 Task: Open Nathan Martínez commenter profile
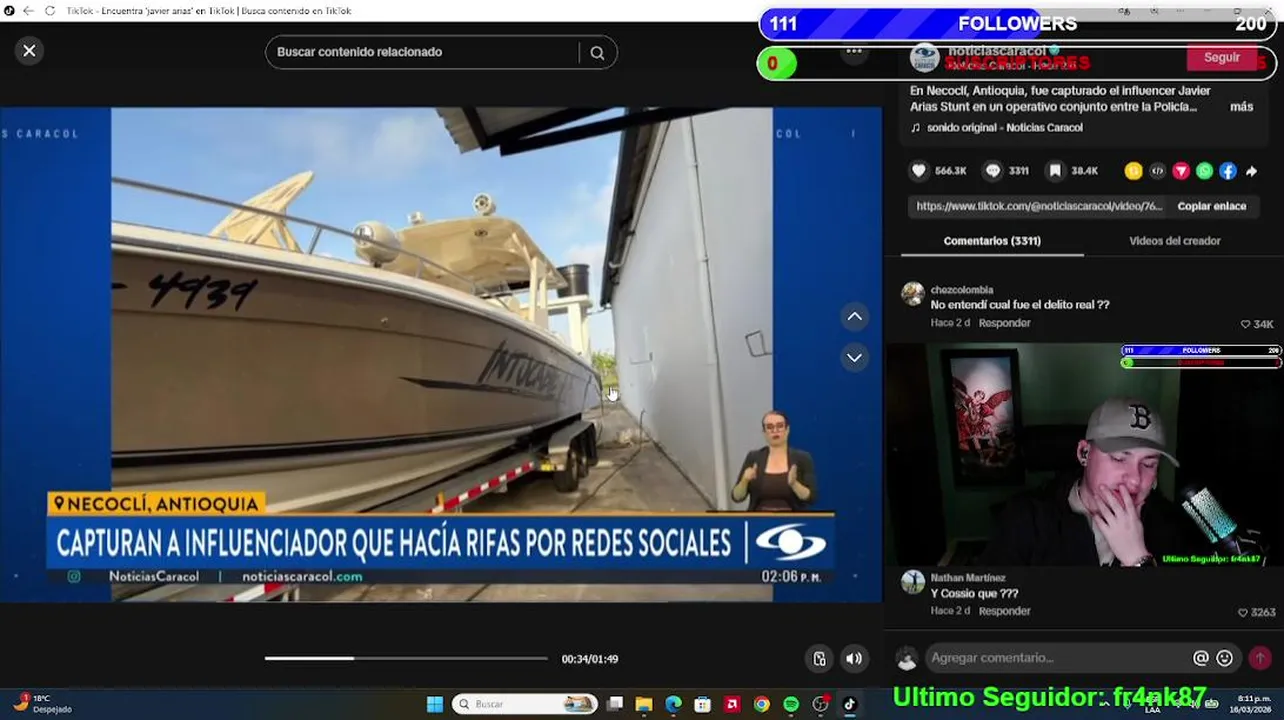pos(967,578)
